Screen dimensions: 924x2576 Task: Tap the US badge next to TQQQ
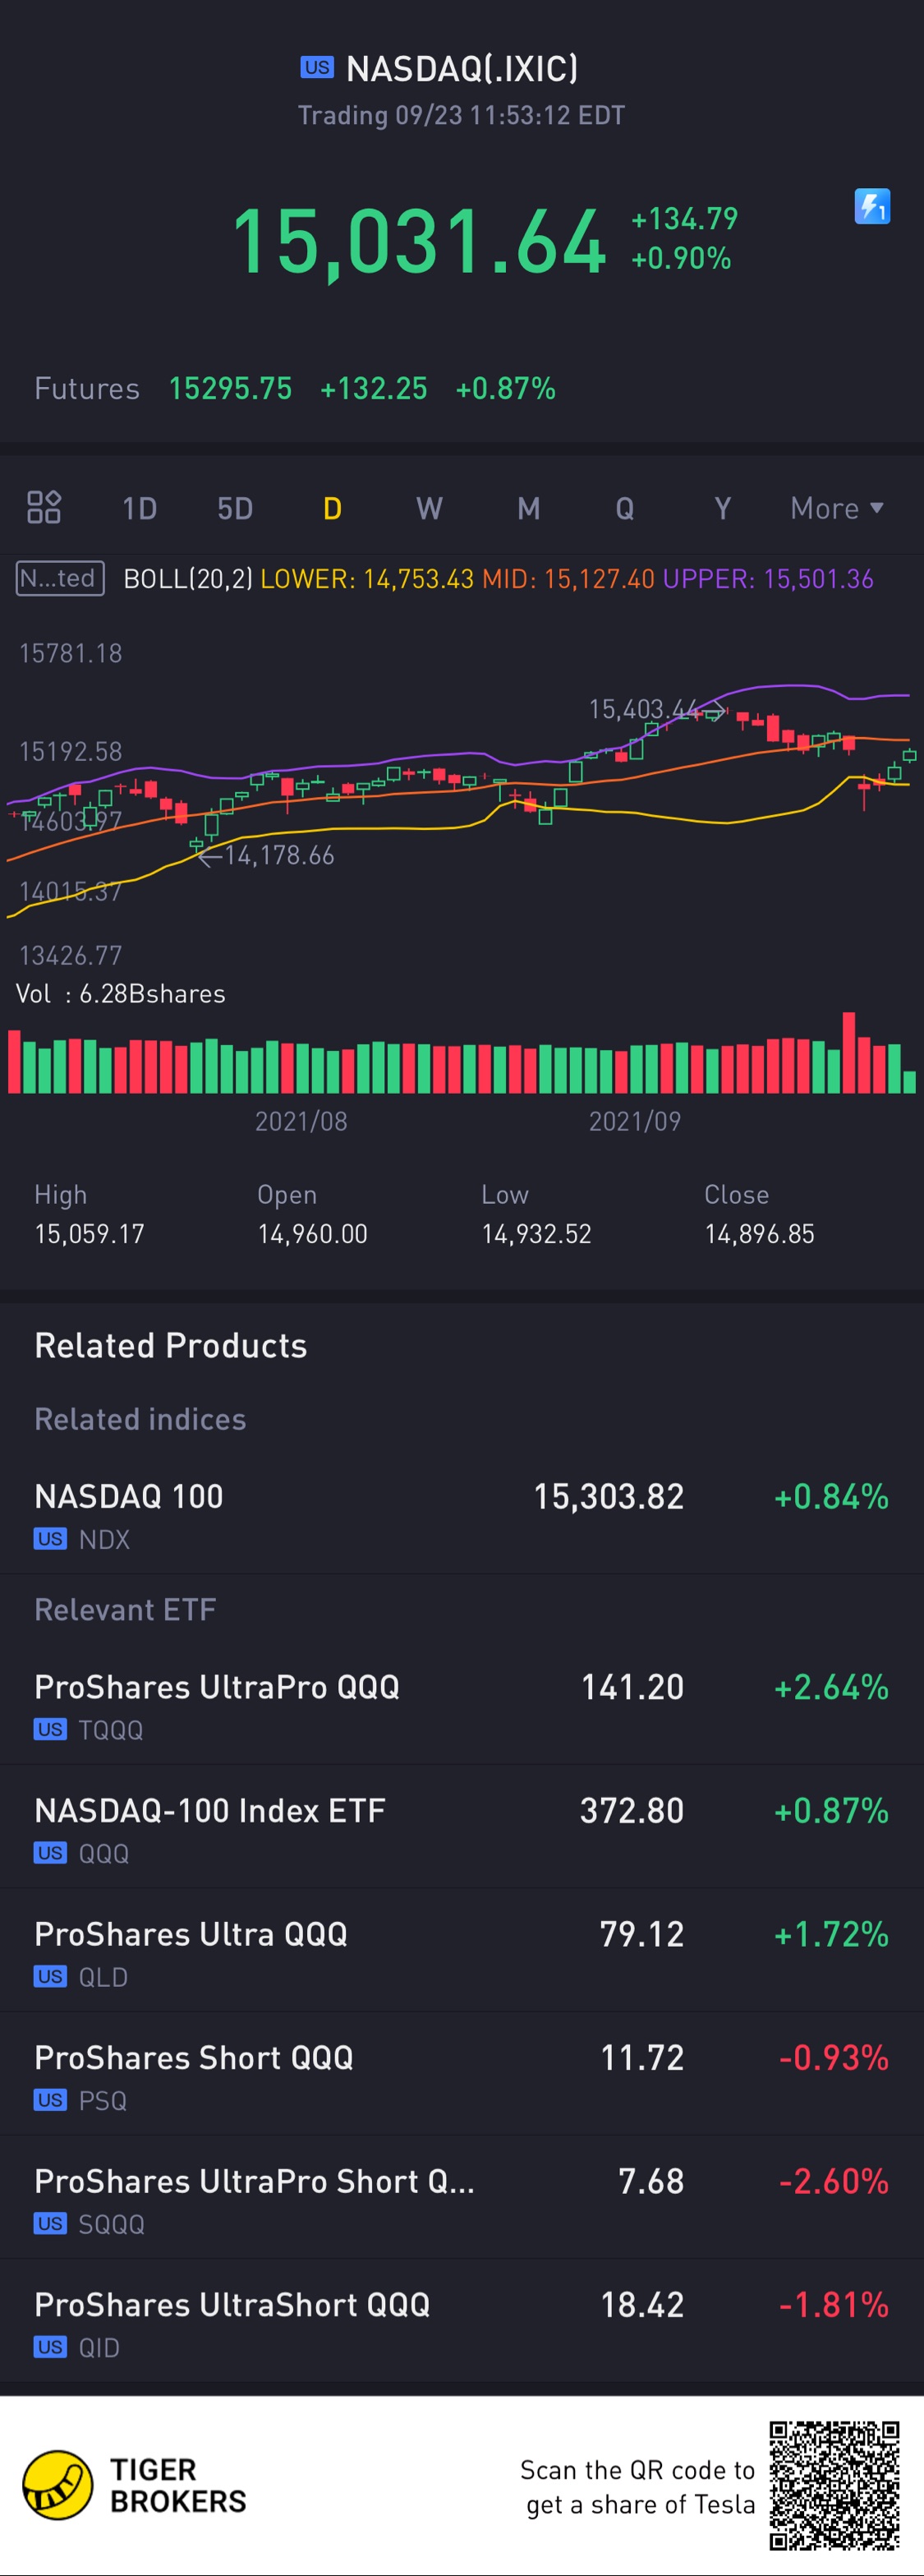tap(50, 1729)
